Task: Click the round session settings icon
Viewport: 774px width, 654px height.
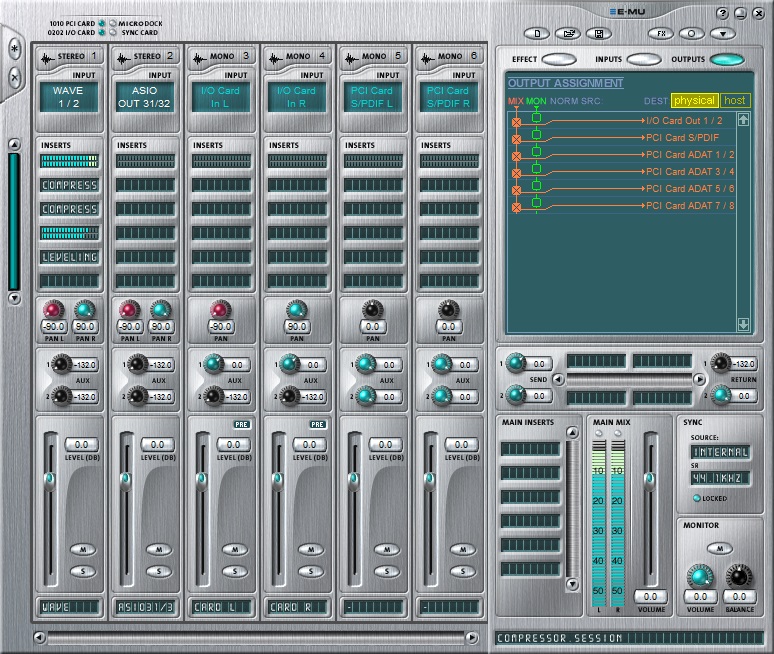Action: tap(692, 34)
